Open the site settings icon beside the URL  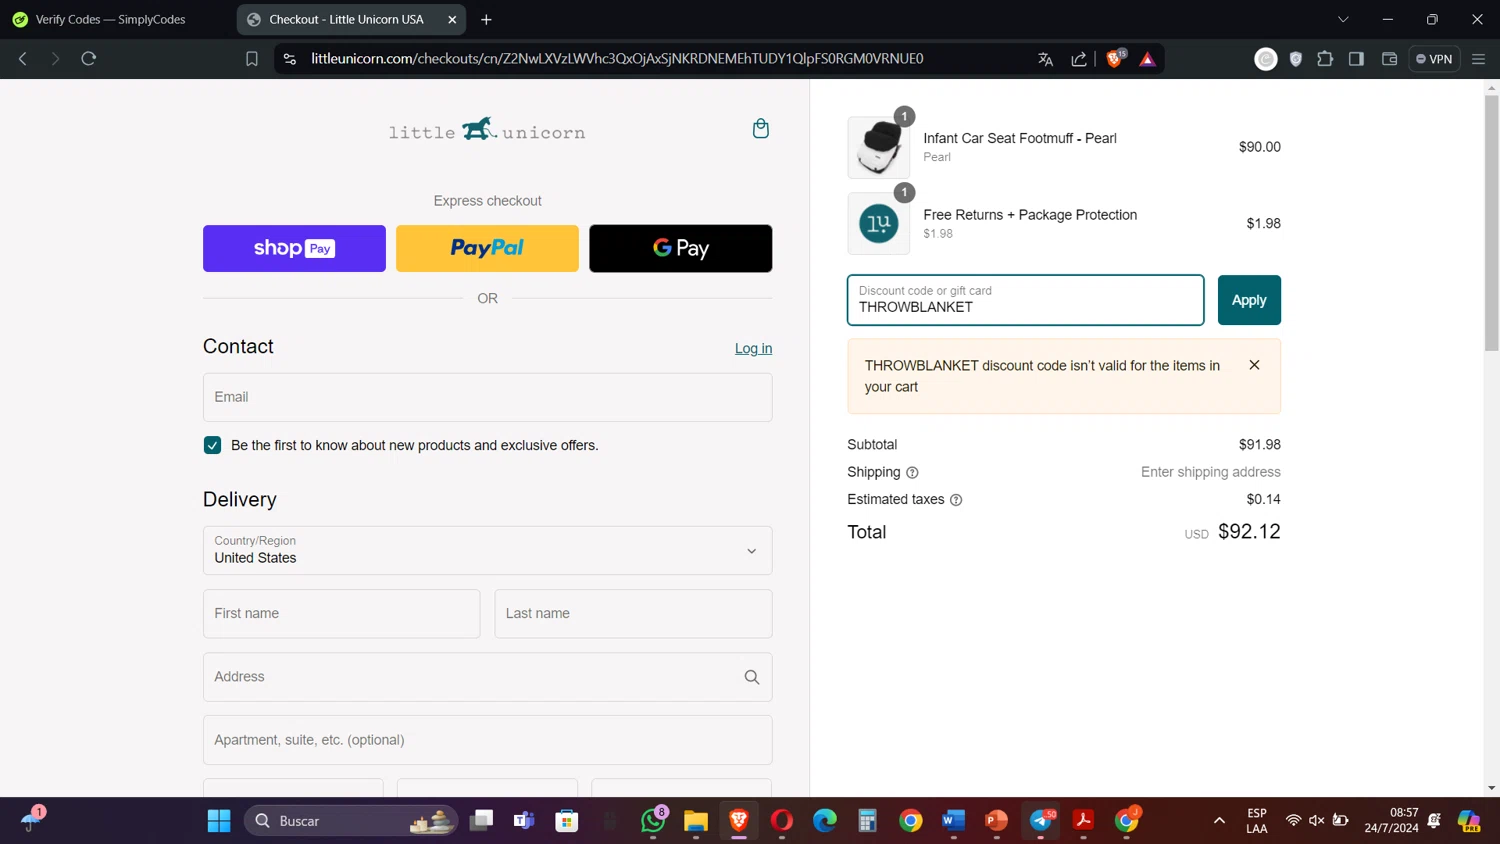[x=290, y=59]
